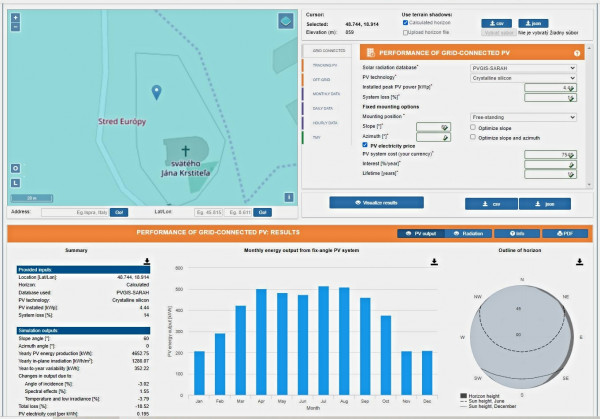The width and height of the screenshot is (600, 419).
Task: Click the blue location marker pin
Action: tap(157, 93)
